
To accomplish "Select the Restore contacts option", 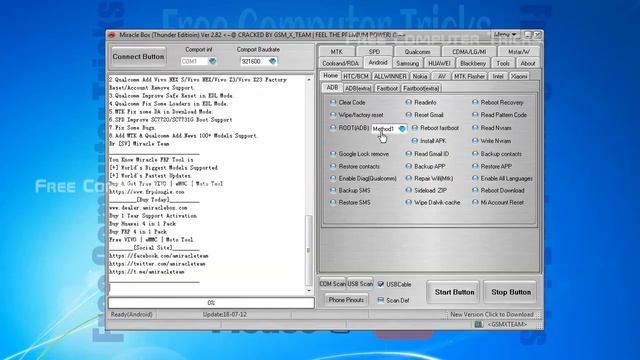I will point(355,167).
